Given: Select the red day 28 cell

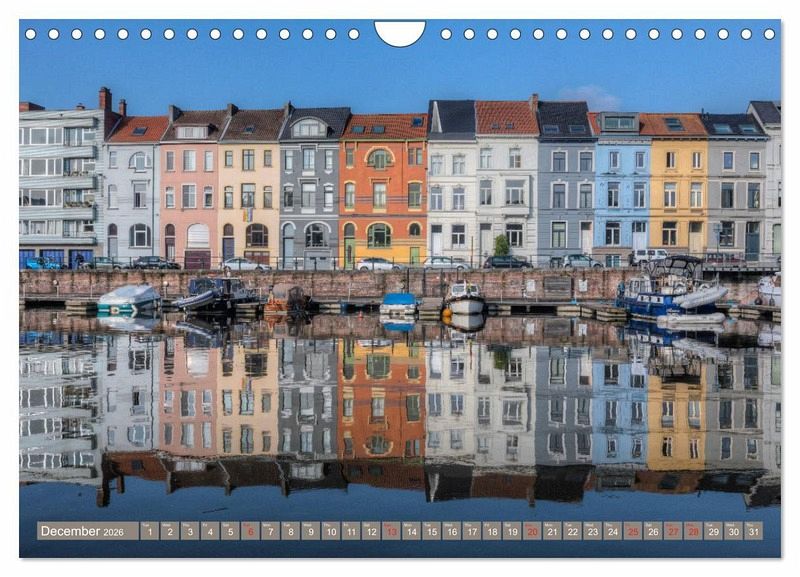Looking at the screenshot, I should click(694, 531).
